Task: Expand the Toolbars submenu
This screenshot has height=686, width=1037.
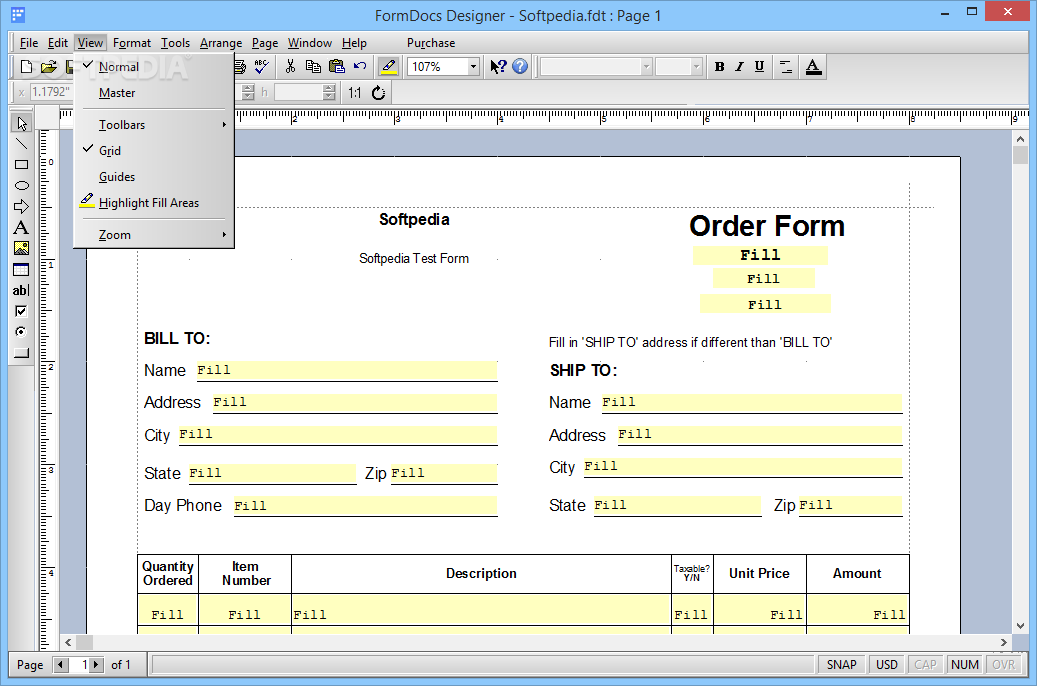Action: coord(153,125)
